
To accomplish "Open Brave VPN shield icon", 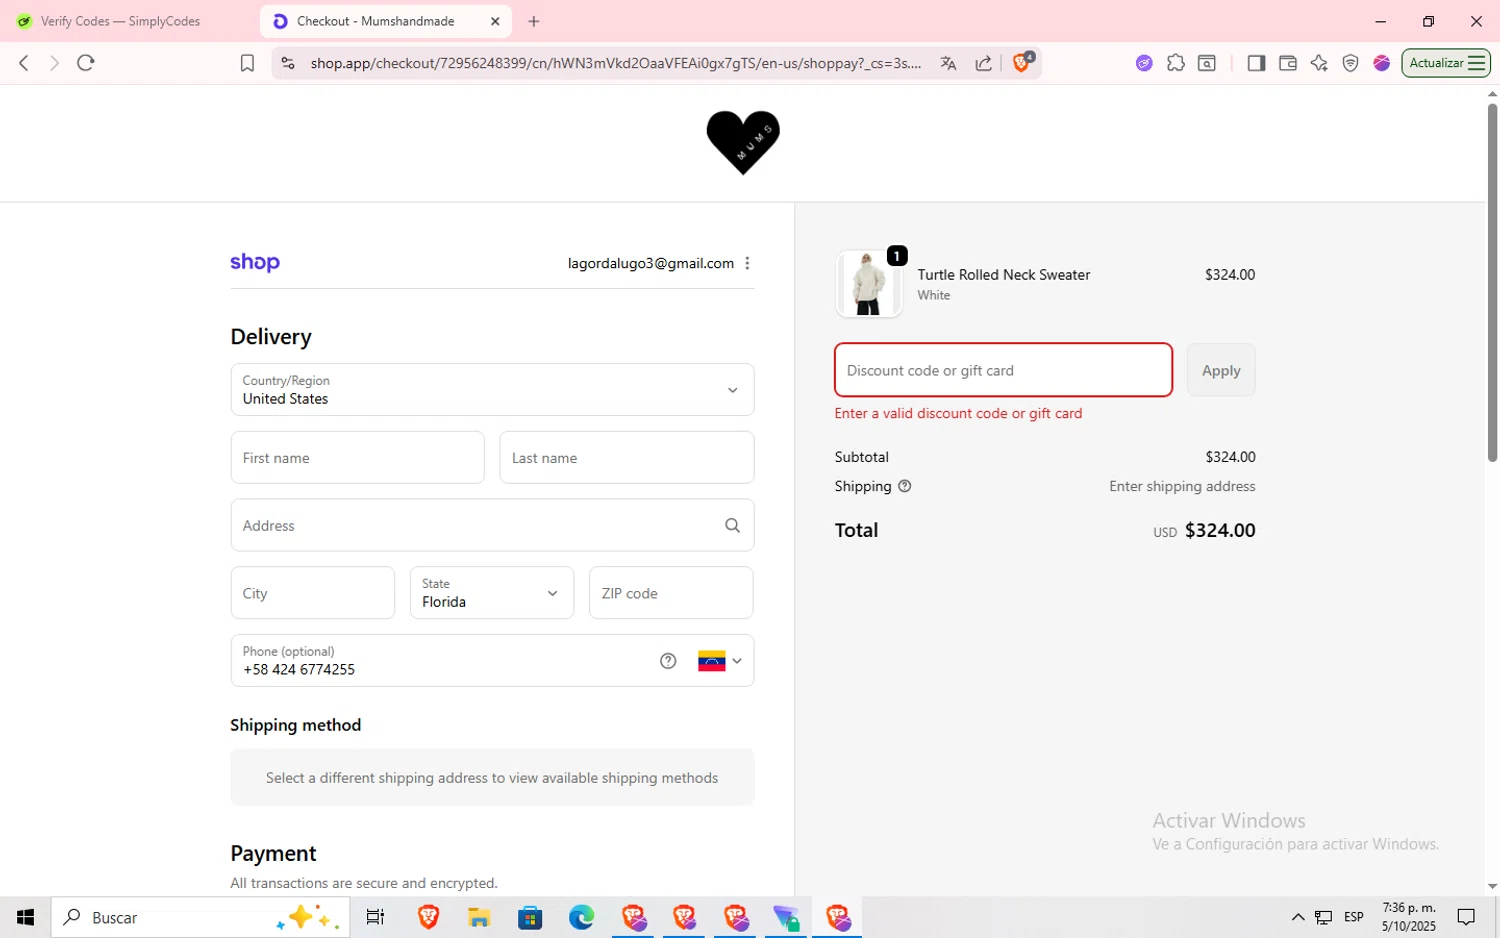I will [1350, 63].
